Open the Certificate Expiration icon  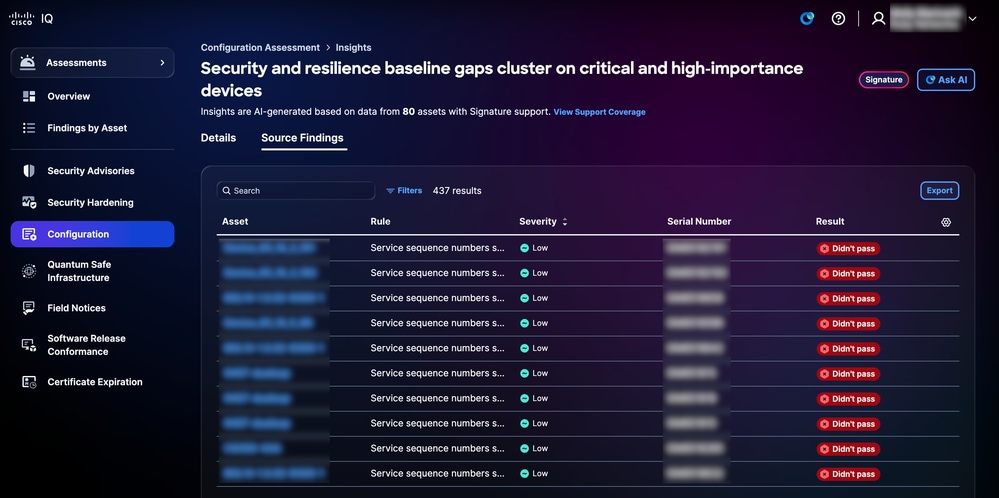[29, 382]
